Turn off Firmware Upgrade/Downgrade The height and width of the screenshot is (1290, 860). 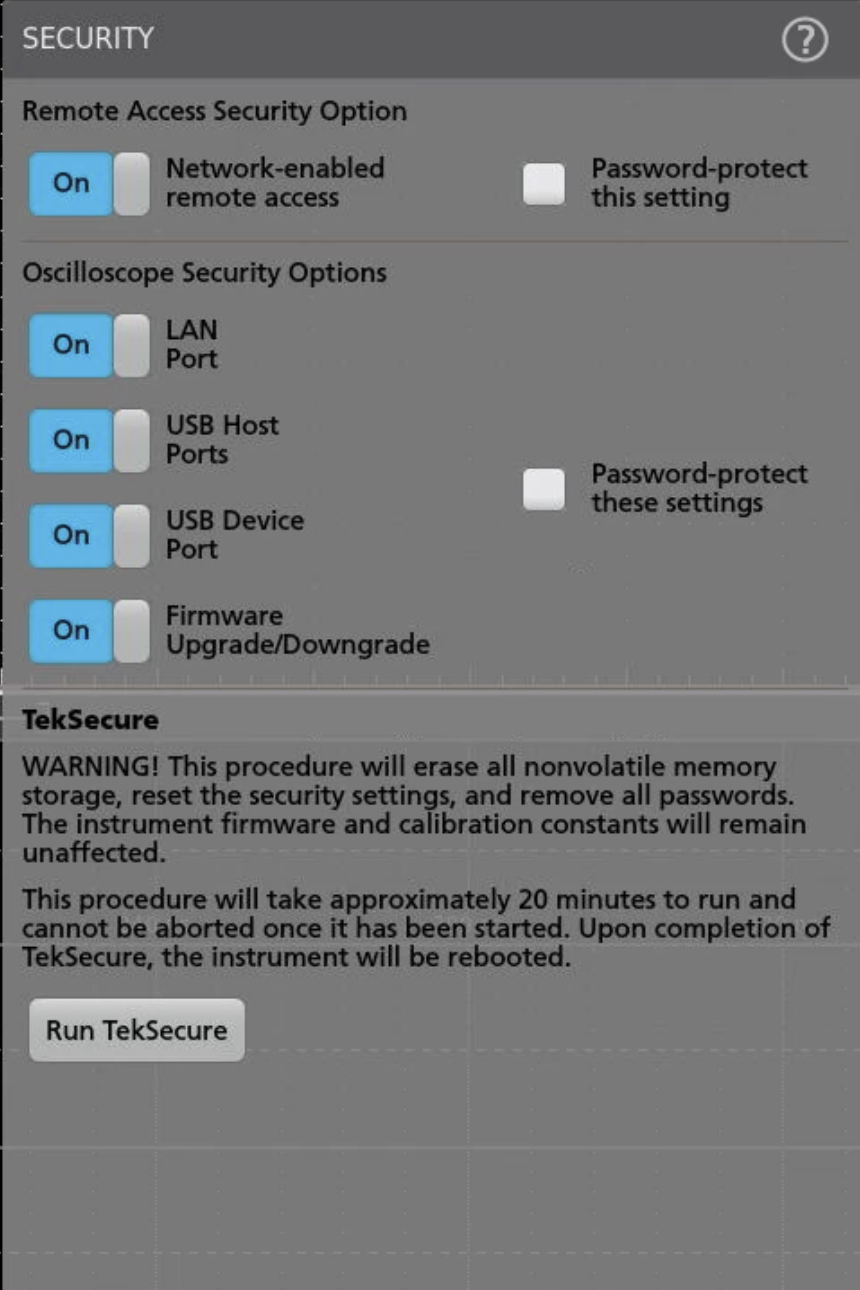[x=87, y=630]
